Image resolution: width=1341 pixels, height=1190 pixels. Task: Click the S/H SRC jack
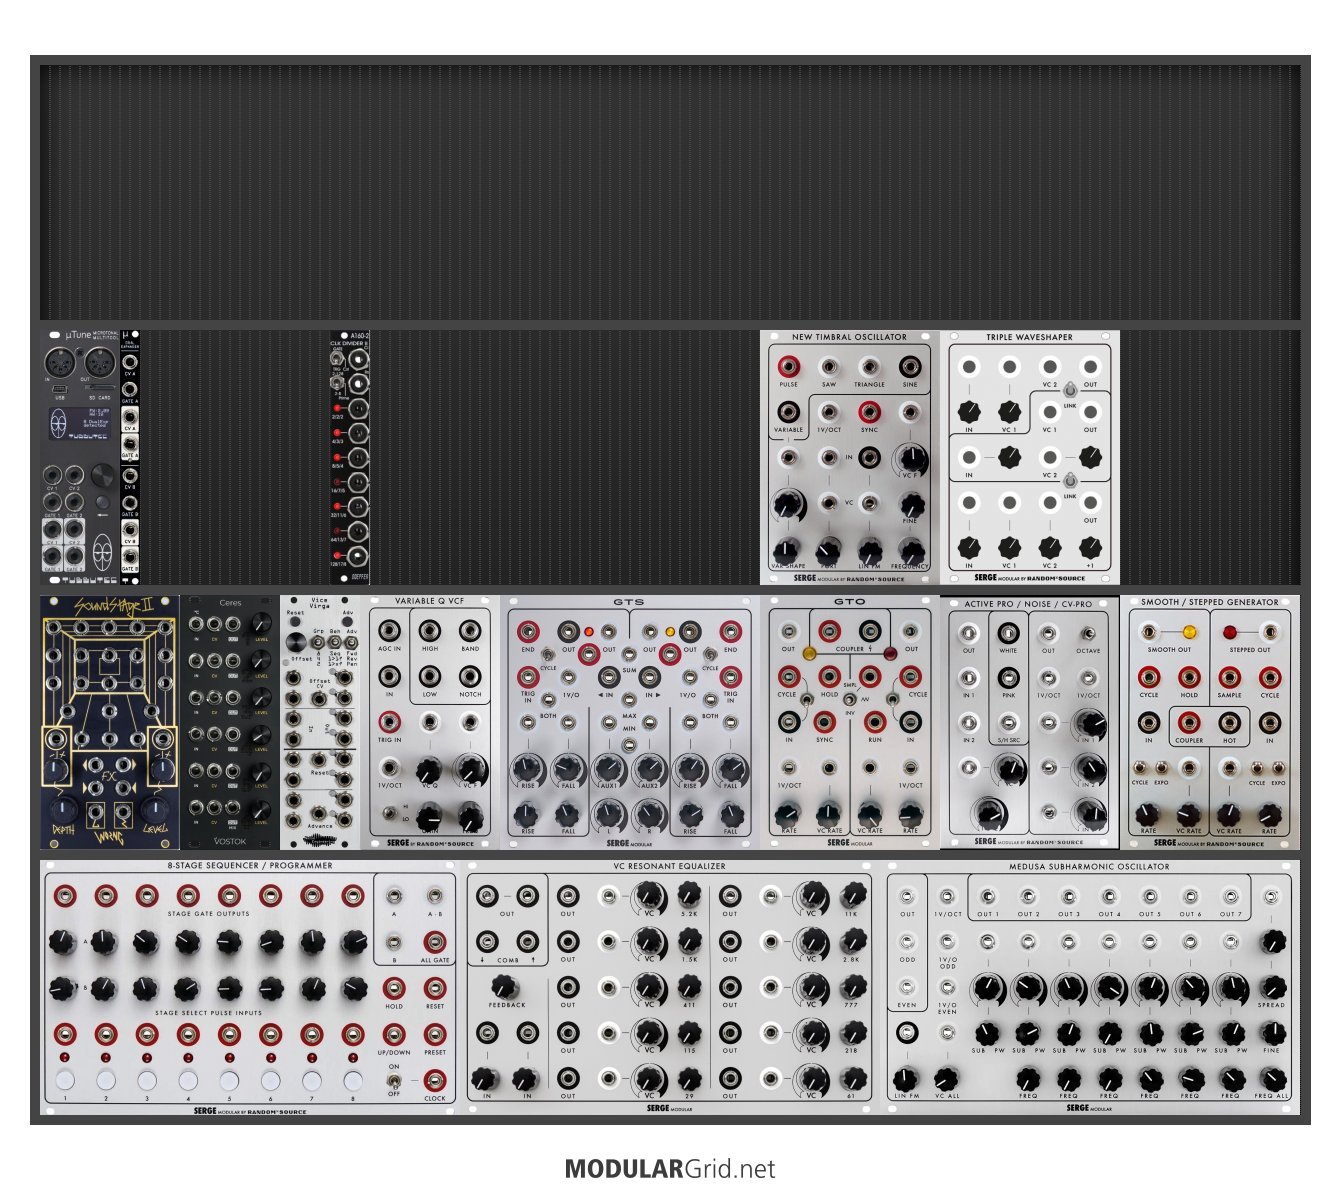pyautogui.click(x=1008, y=723)
